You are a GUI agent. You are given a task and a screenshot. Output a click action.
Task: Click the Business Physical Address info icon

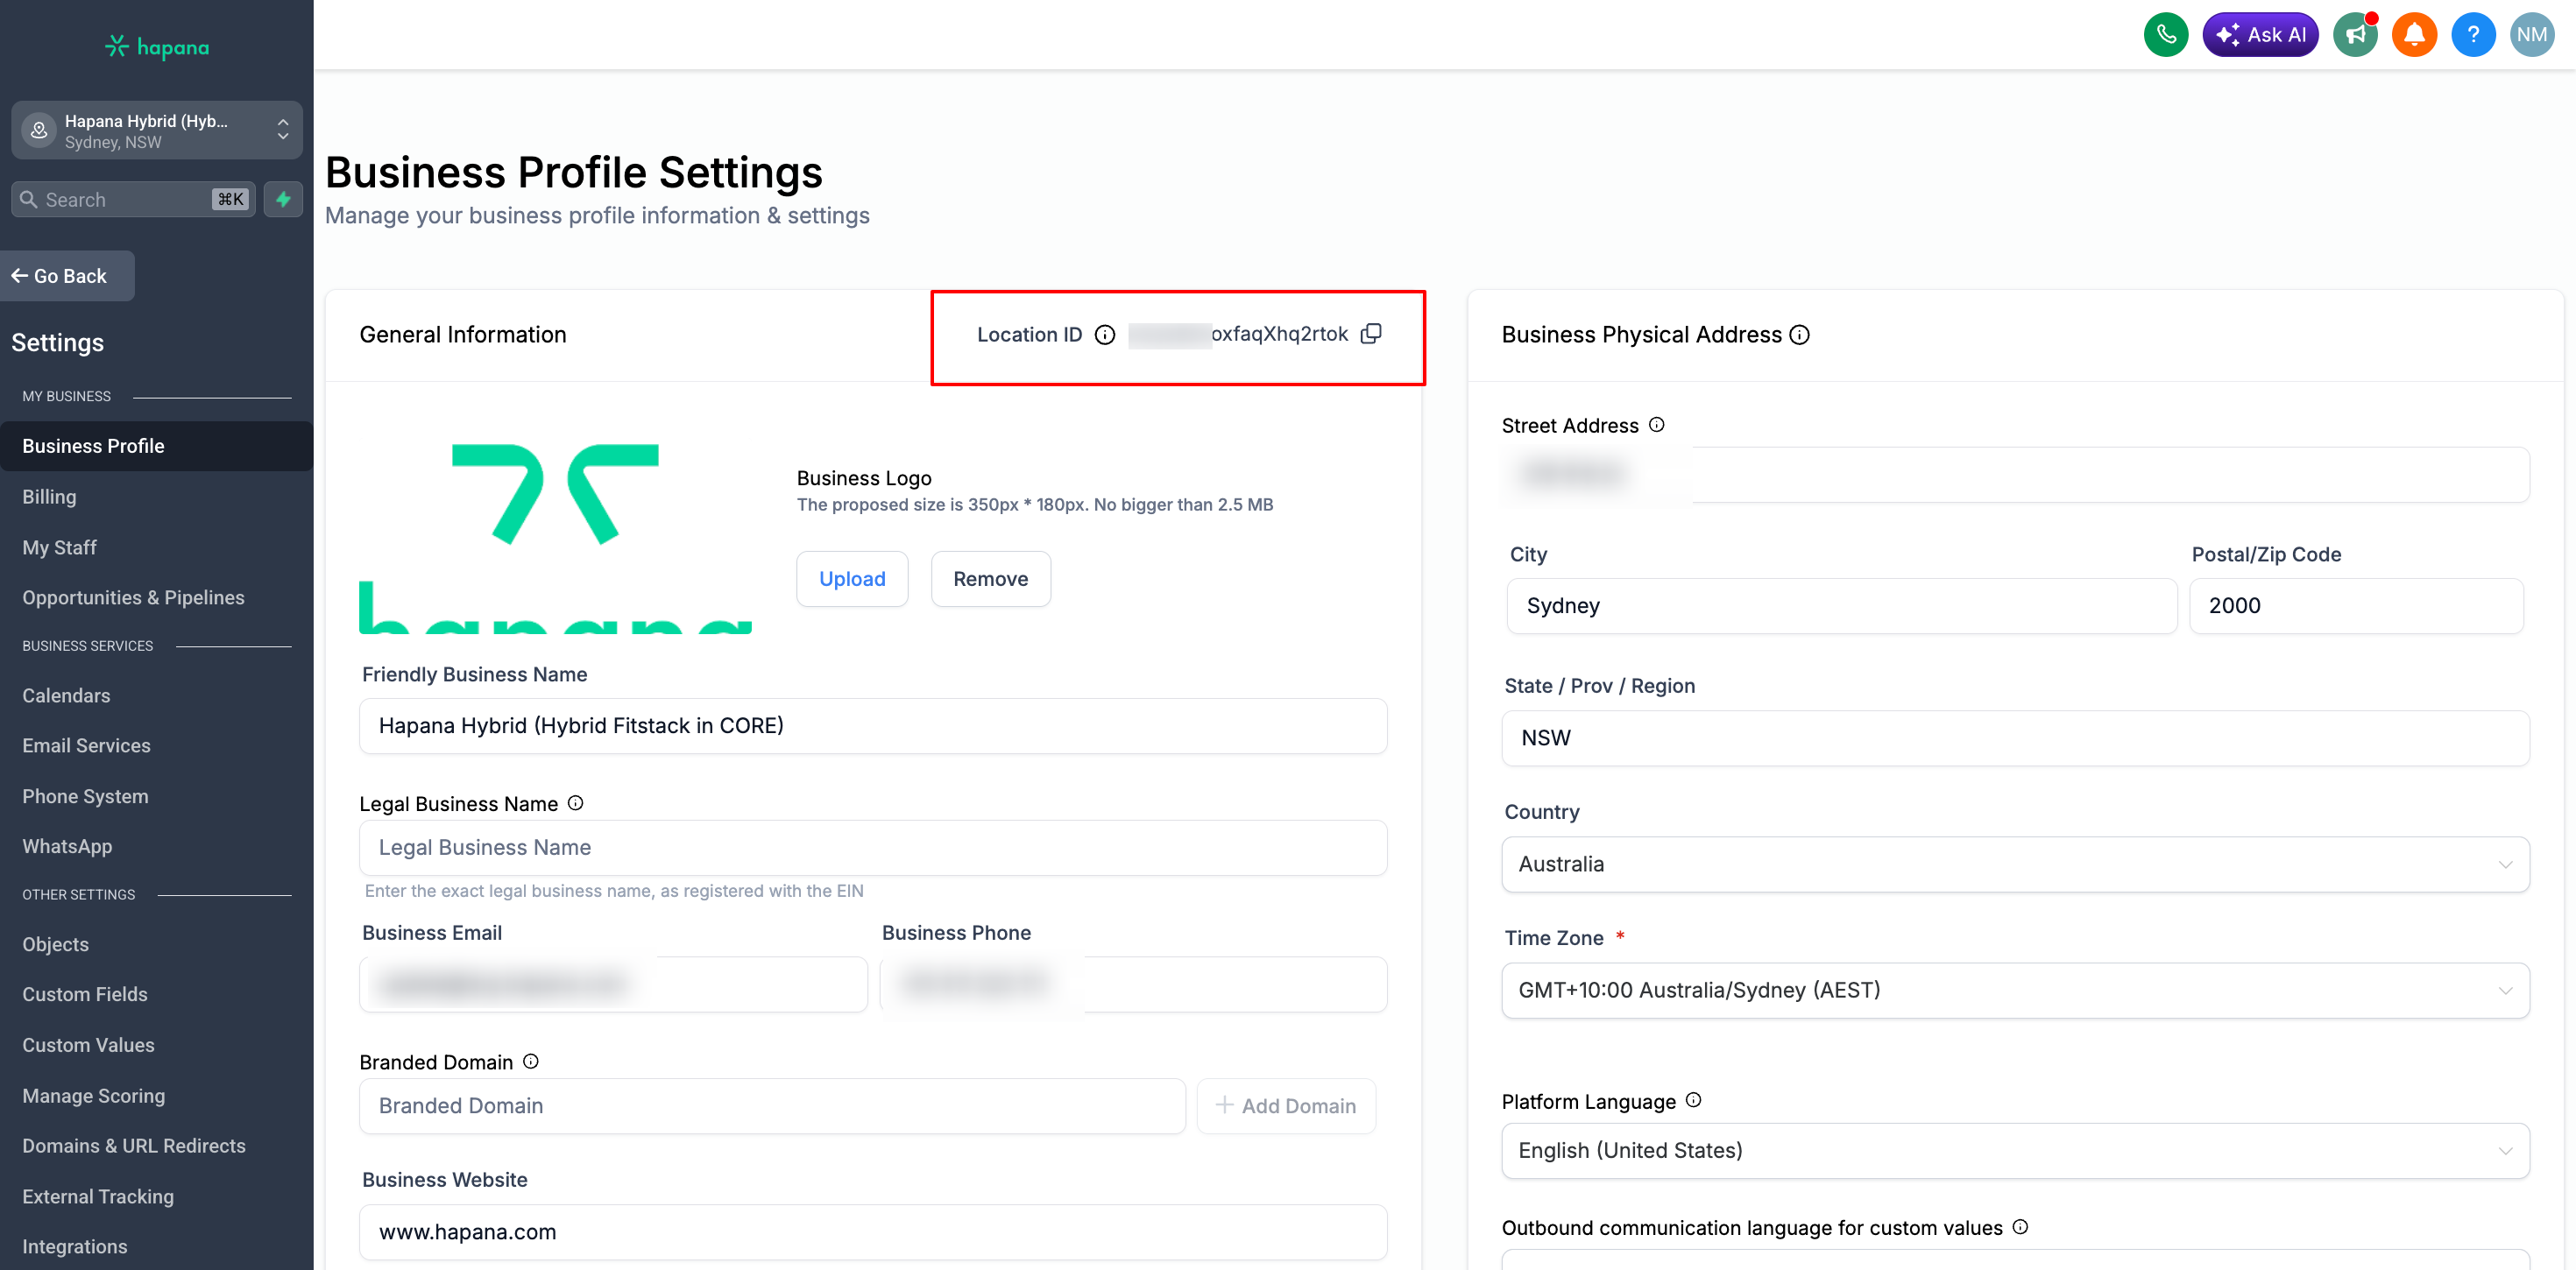1799,335
